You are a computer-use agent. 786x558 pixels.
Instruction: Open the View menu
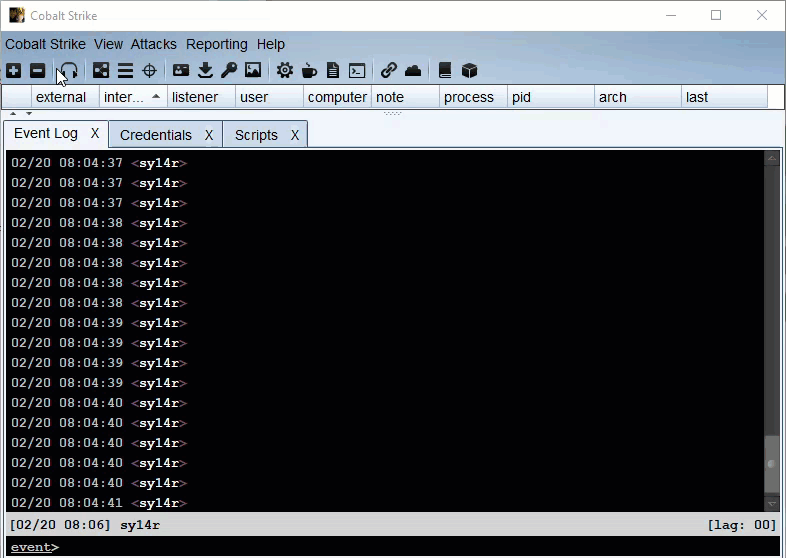108,44
